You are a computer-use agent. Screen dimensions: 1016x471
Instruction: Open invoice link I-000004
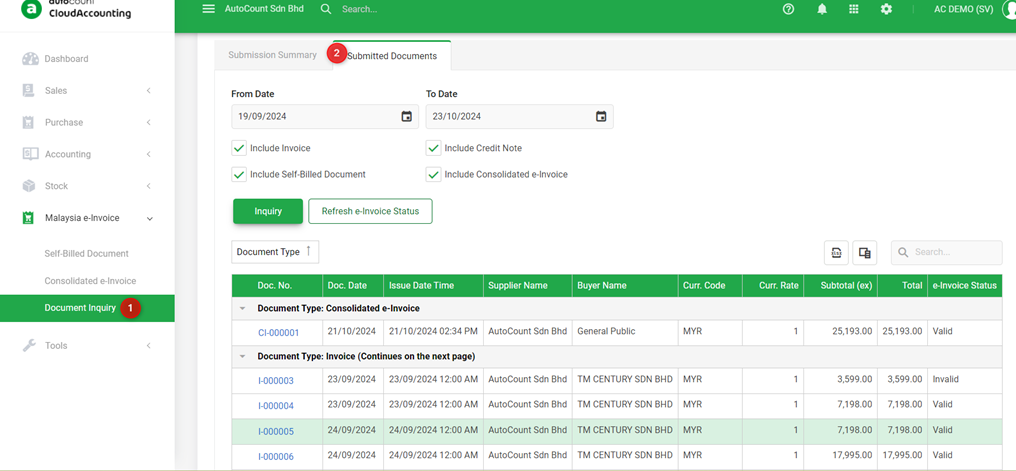[276, 406]
